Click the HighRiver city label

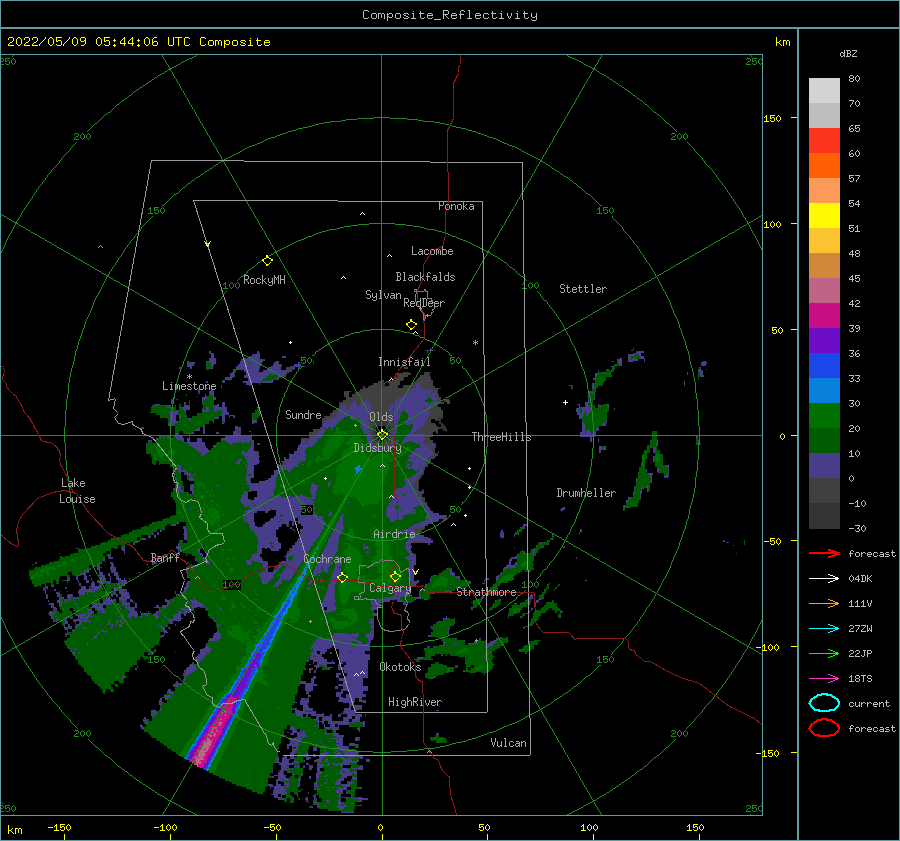pyautogui.click(x=415, y=702)
